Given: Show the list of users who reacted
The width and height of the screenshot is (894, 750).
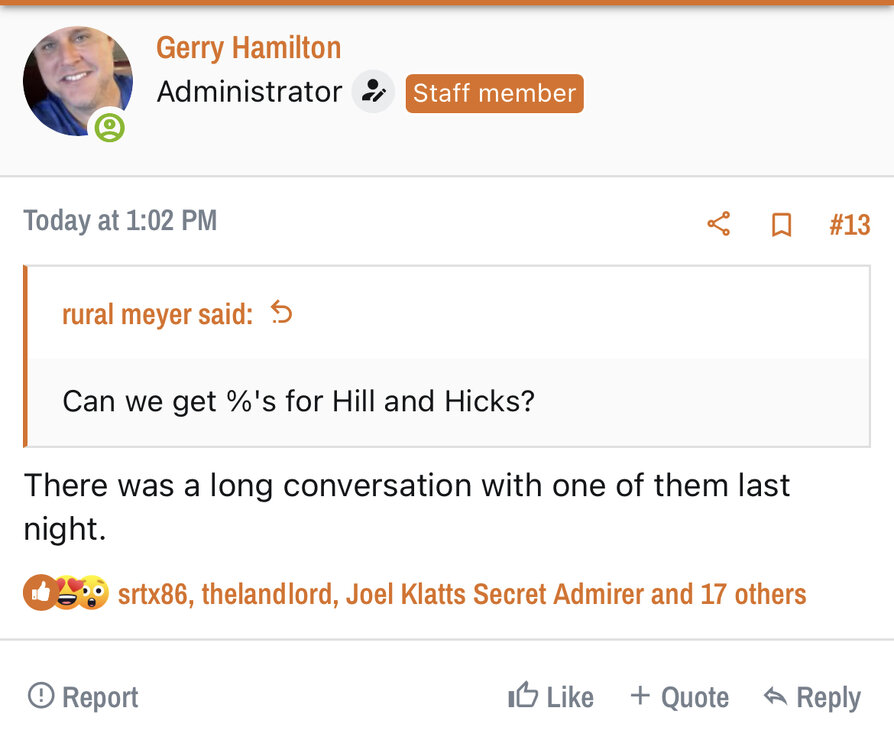Looking at the screenshot, I should (461, 594).
